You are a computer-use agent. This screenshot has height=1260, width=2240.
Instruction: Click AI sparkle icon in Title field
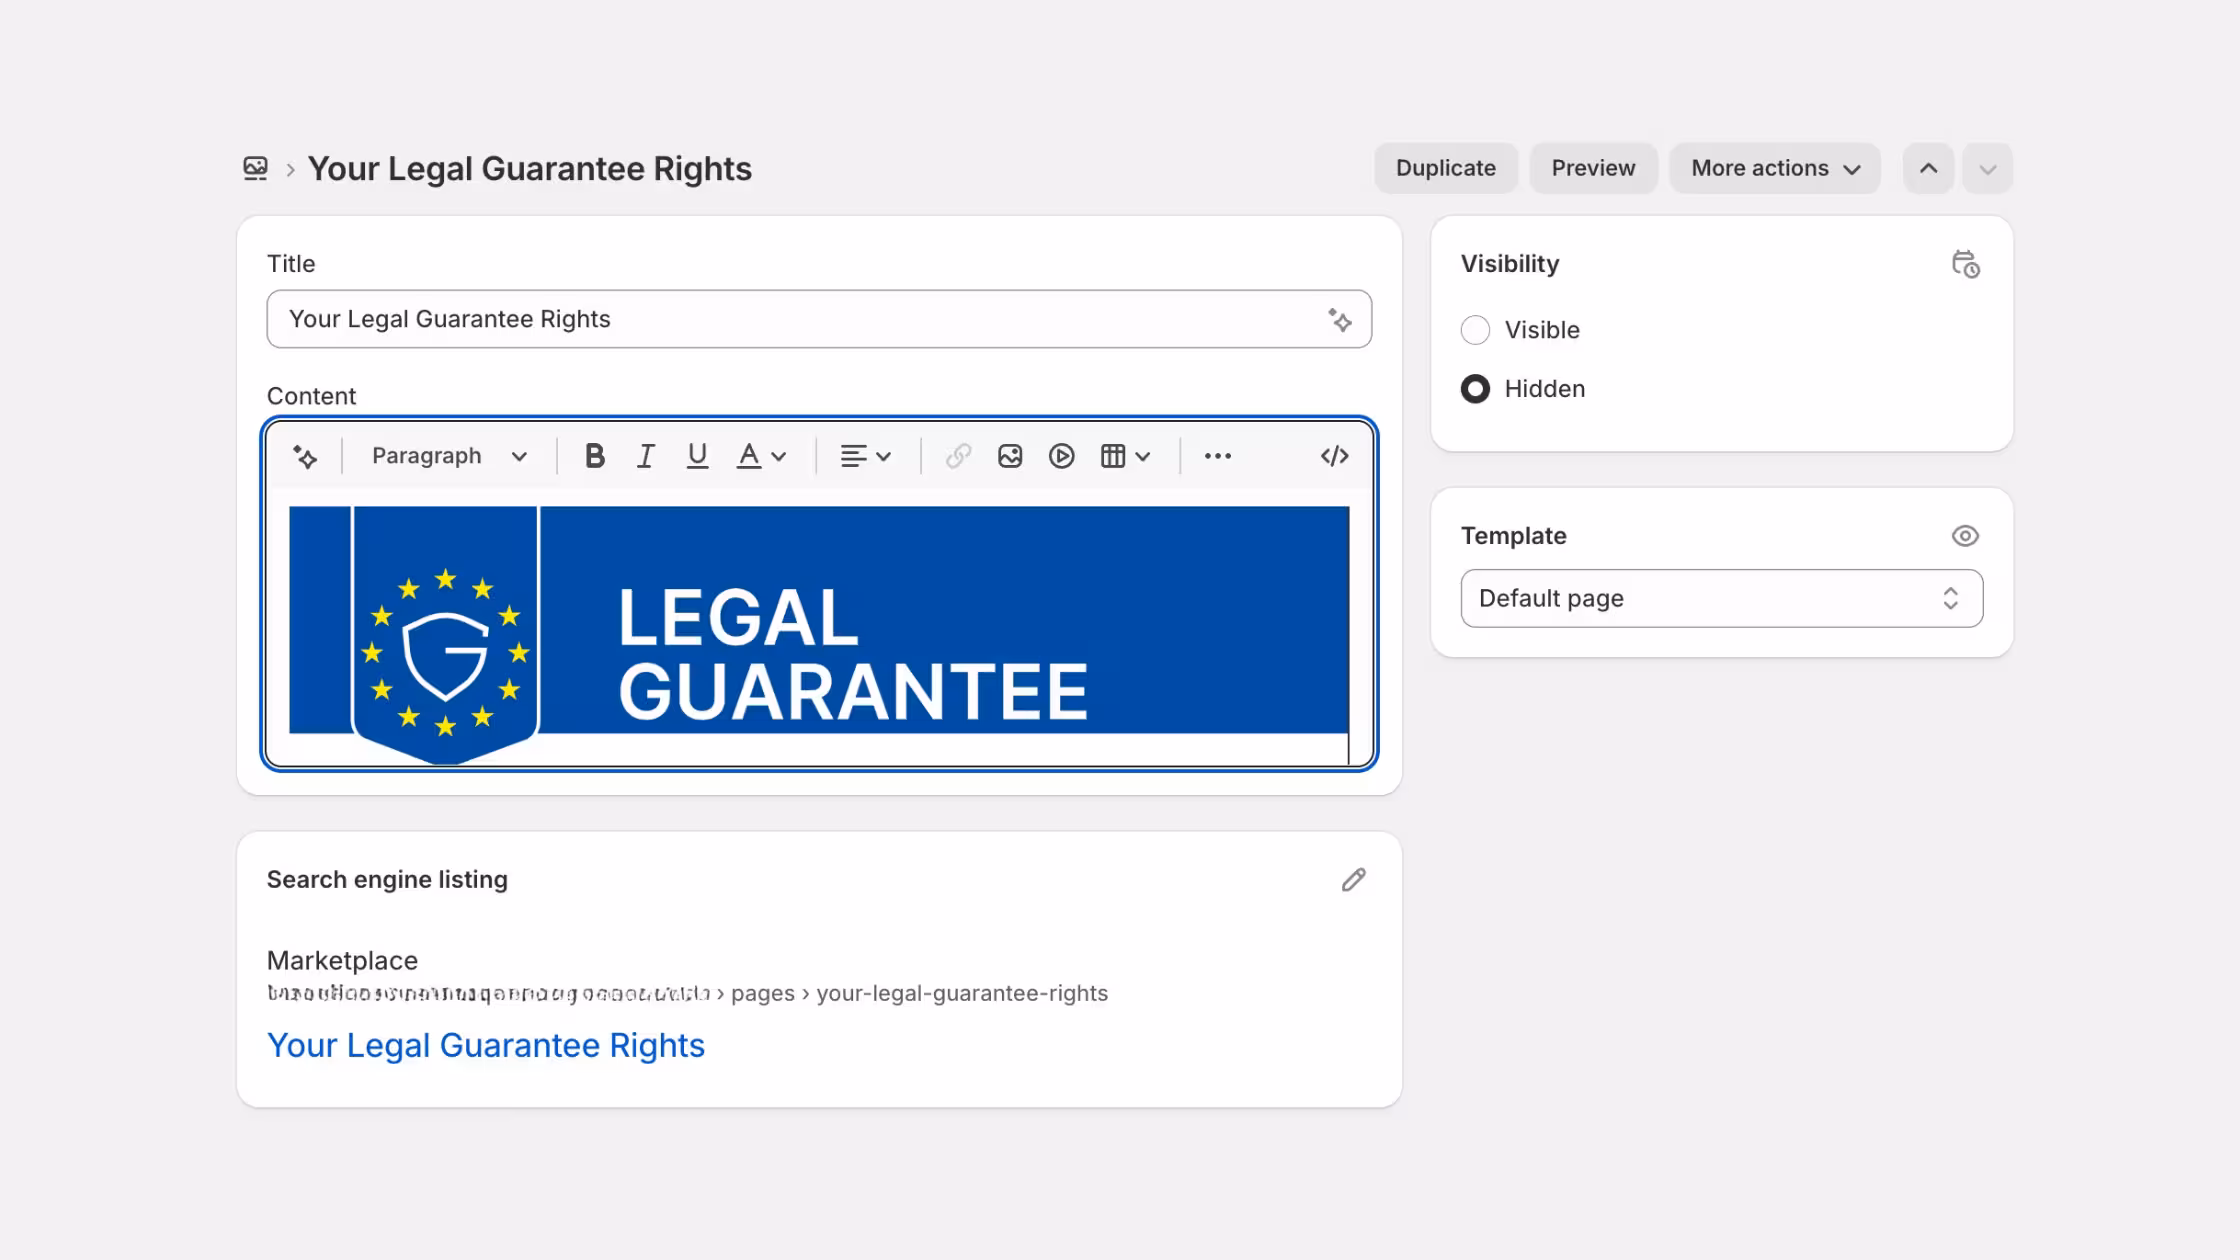point(1340,320)
